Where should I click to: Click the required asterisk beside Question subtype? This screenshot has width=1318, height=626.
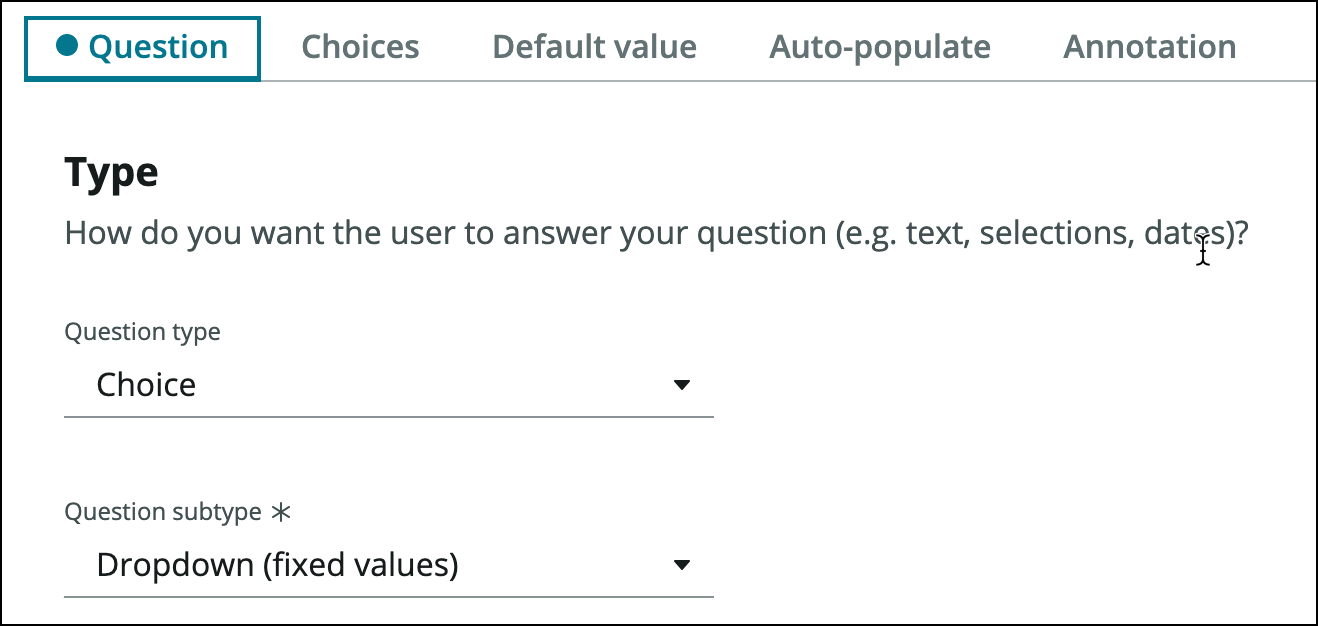coord(281,512)
